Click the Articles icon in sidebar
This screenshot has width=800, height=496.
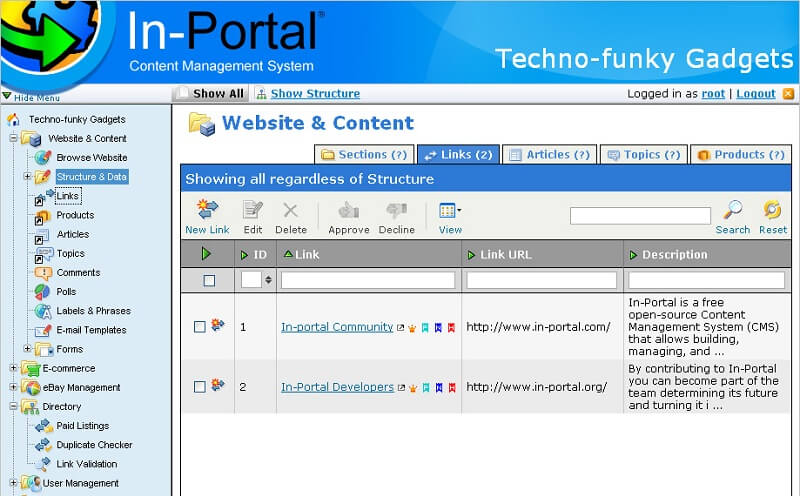coord(42,236)
